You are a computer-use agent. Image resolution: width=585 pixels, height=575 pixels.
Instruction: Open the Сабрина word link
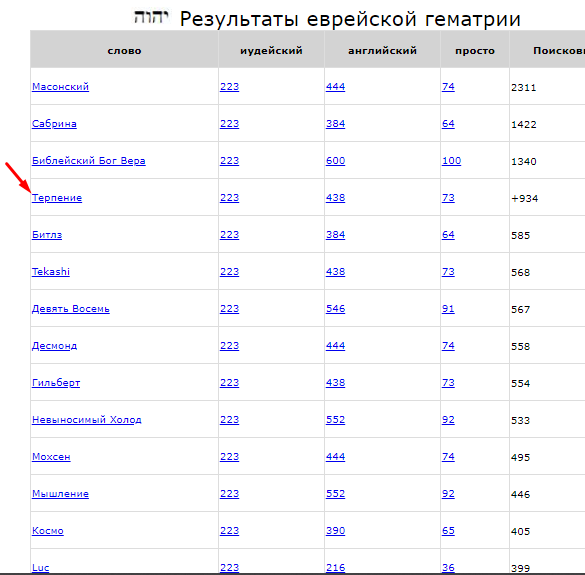(54, 124)
